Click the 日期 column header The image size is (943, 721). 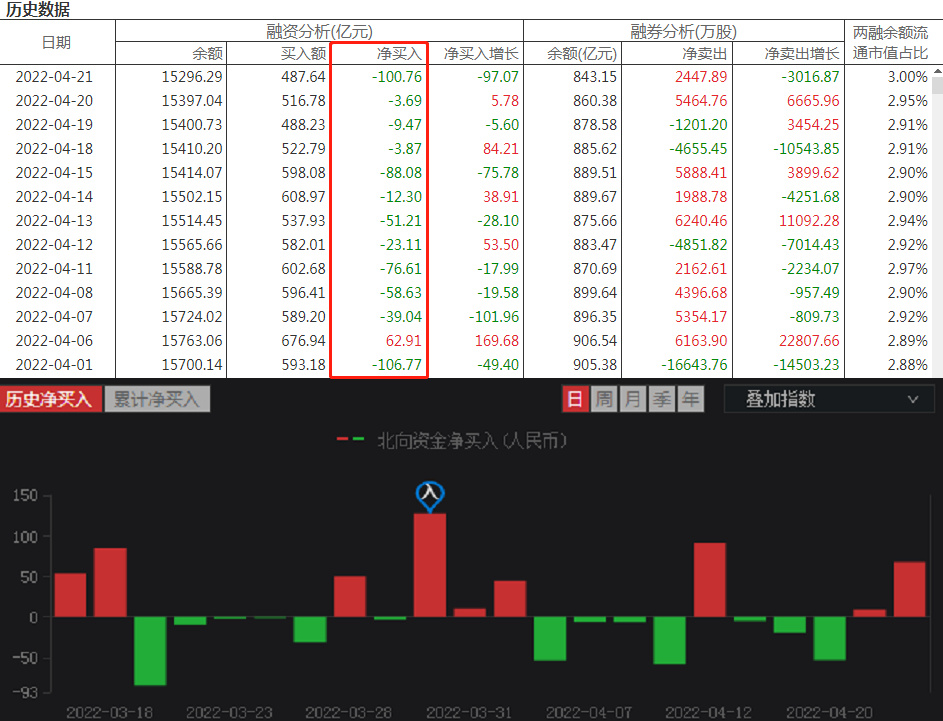click(56, 42)
